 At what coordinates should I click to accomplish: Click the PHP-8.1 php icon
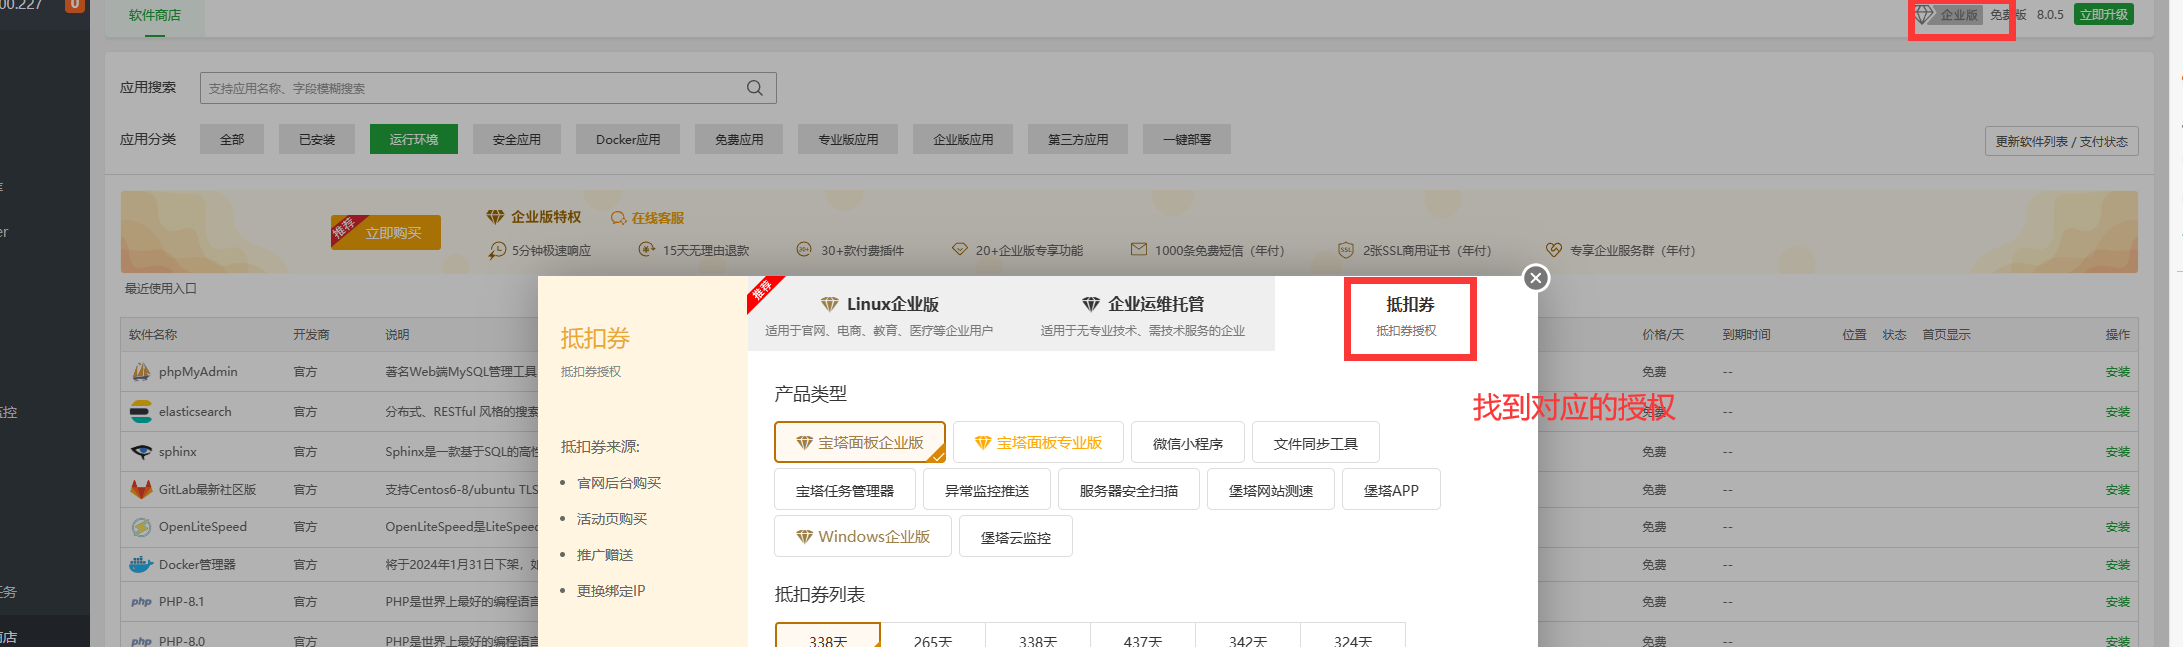pyautogui.click(x=141, y=602)
